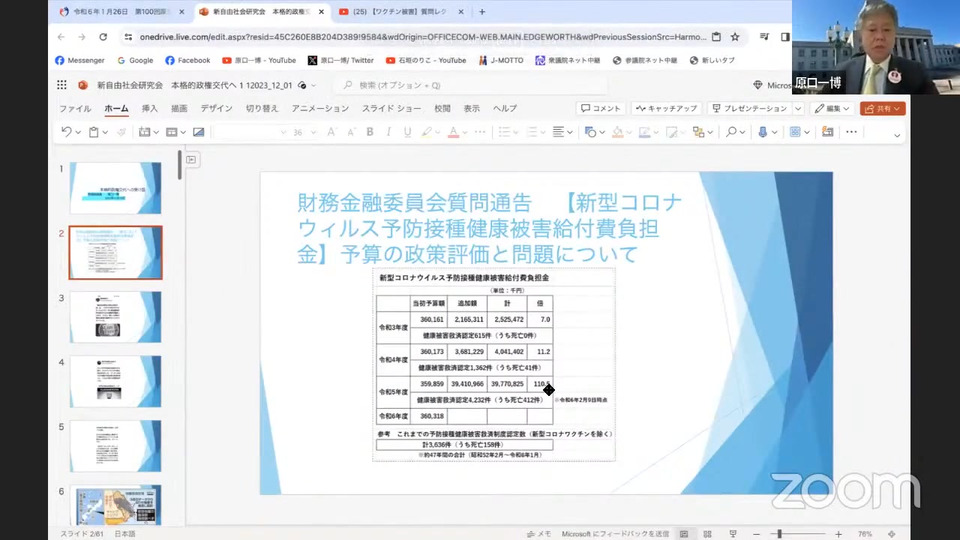The width and height of the screenshot is (960, 540).
Task: Open Presentation button dropdown arrow
Action: point(798,108)
